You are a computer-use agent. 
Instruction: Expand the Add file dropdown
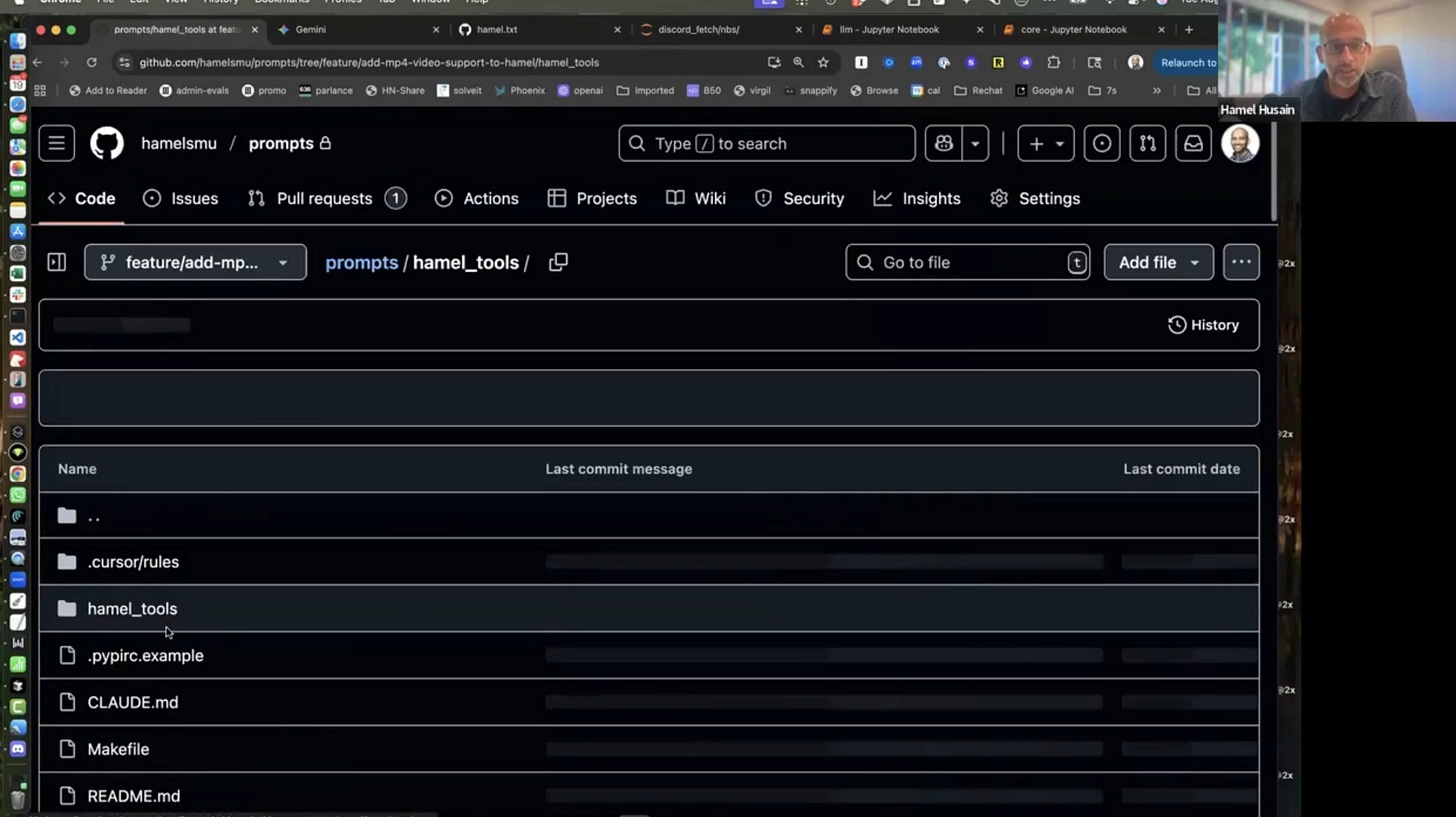pos(1158,262)
